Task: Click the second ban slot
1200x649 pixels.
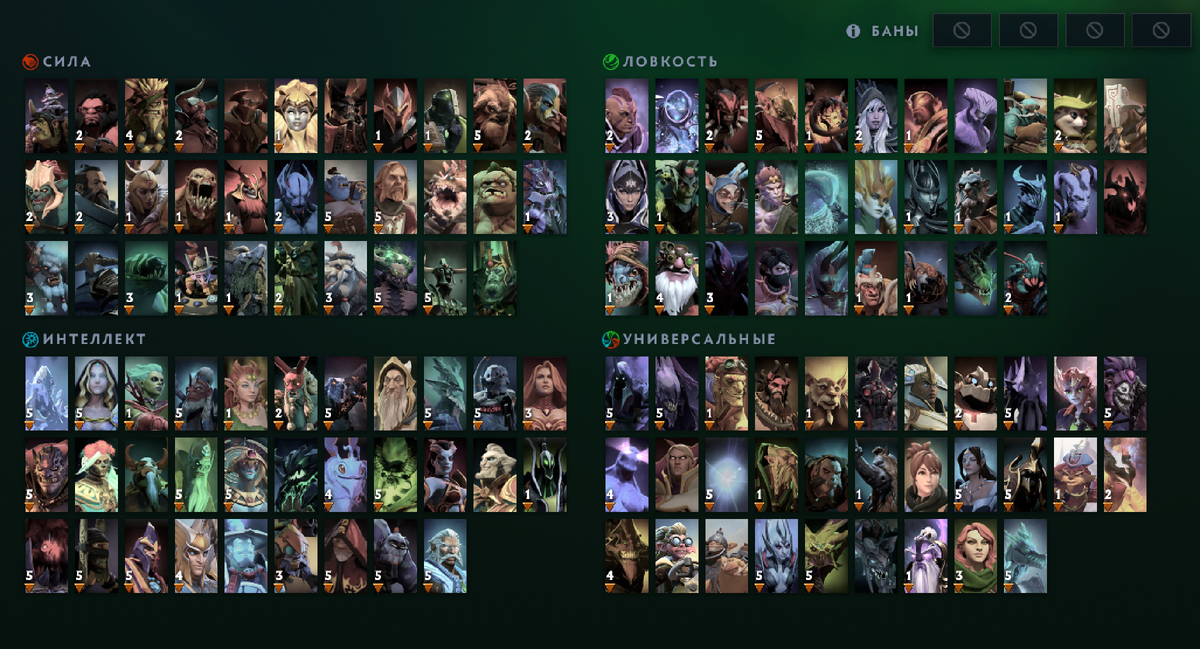Action: click(x=1028, y=31)
